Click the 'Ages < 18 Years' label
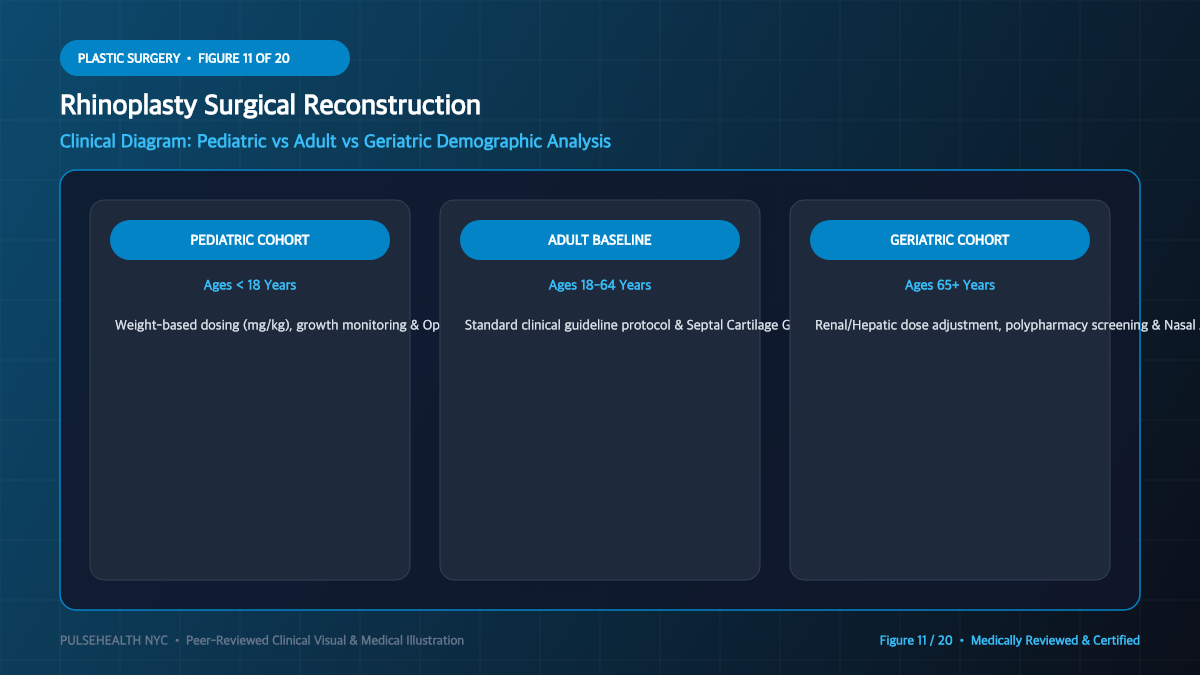 tap(250, 285)
